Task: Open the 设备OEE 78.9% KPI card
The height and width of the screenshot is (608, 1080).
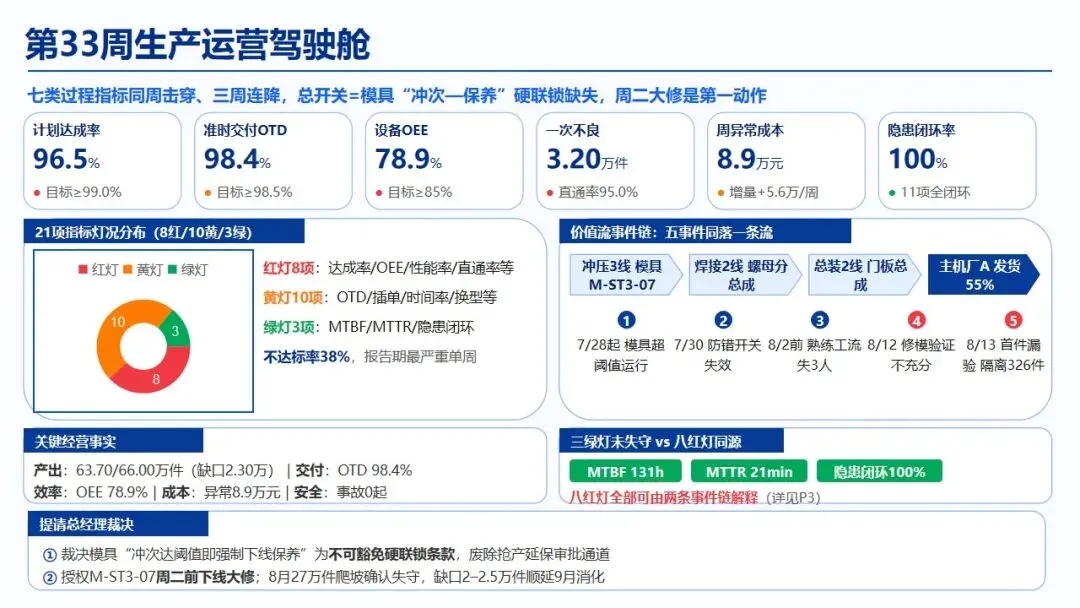Action: pyautogui.click(x=444, y=161)
